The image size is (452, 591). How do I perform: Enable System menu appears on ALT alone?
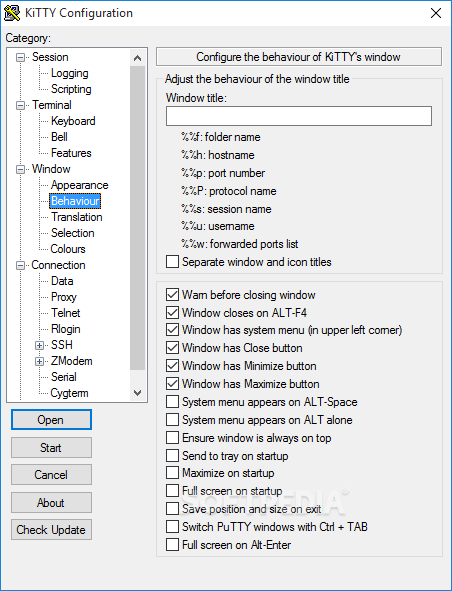tap(259, 420)
